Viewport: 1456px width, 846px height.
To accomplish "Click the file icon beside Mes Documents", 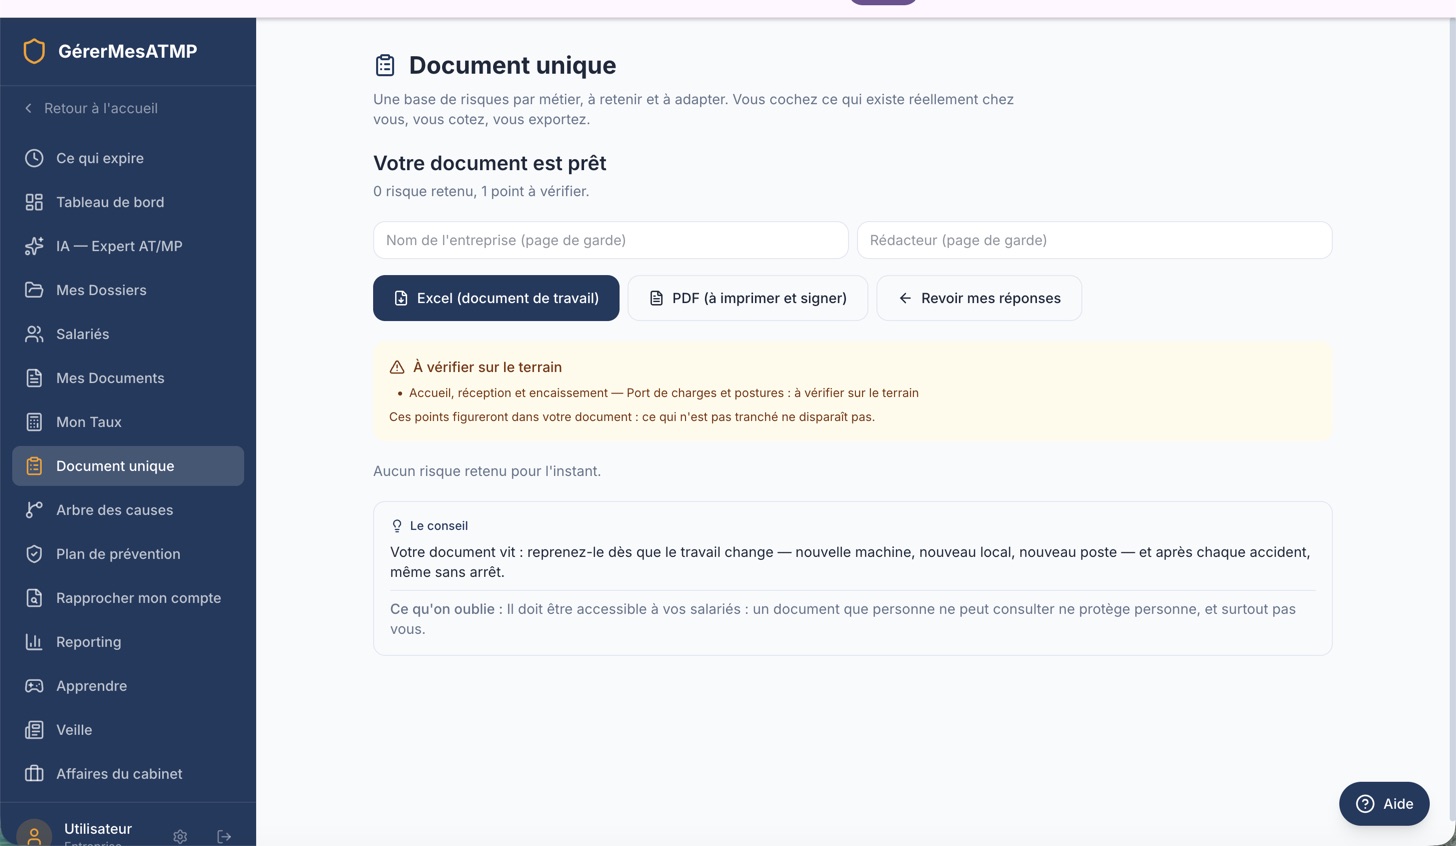I will click(34, 378).
